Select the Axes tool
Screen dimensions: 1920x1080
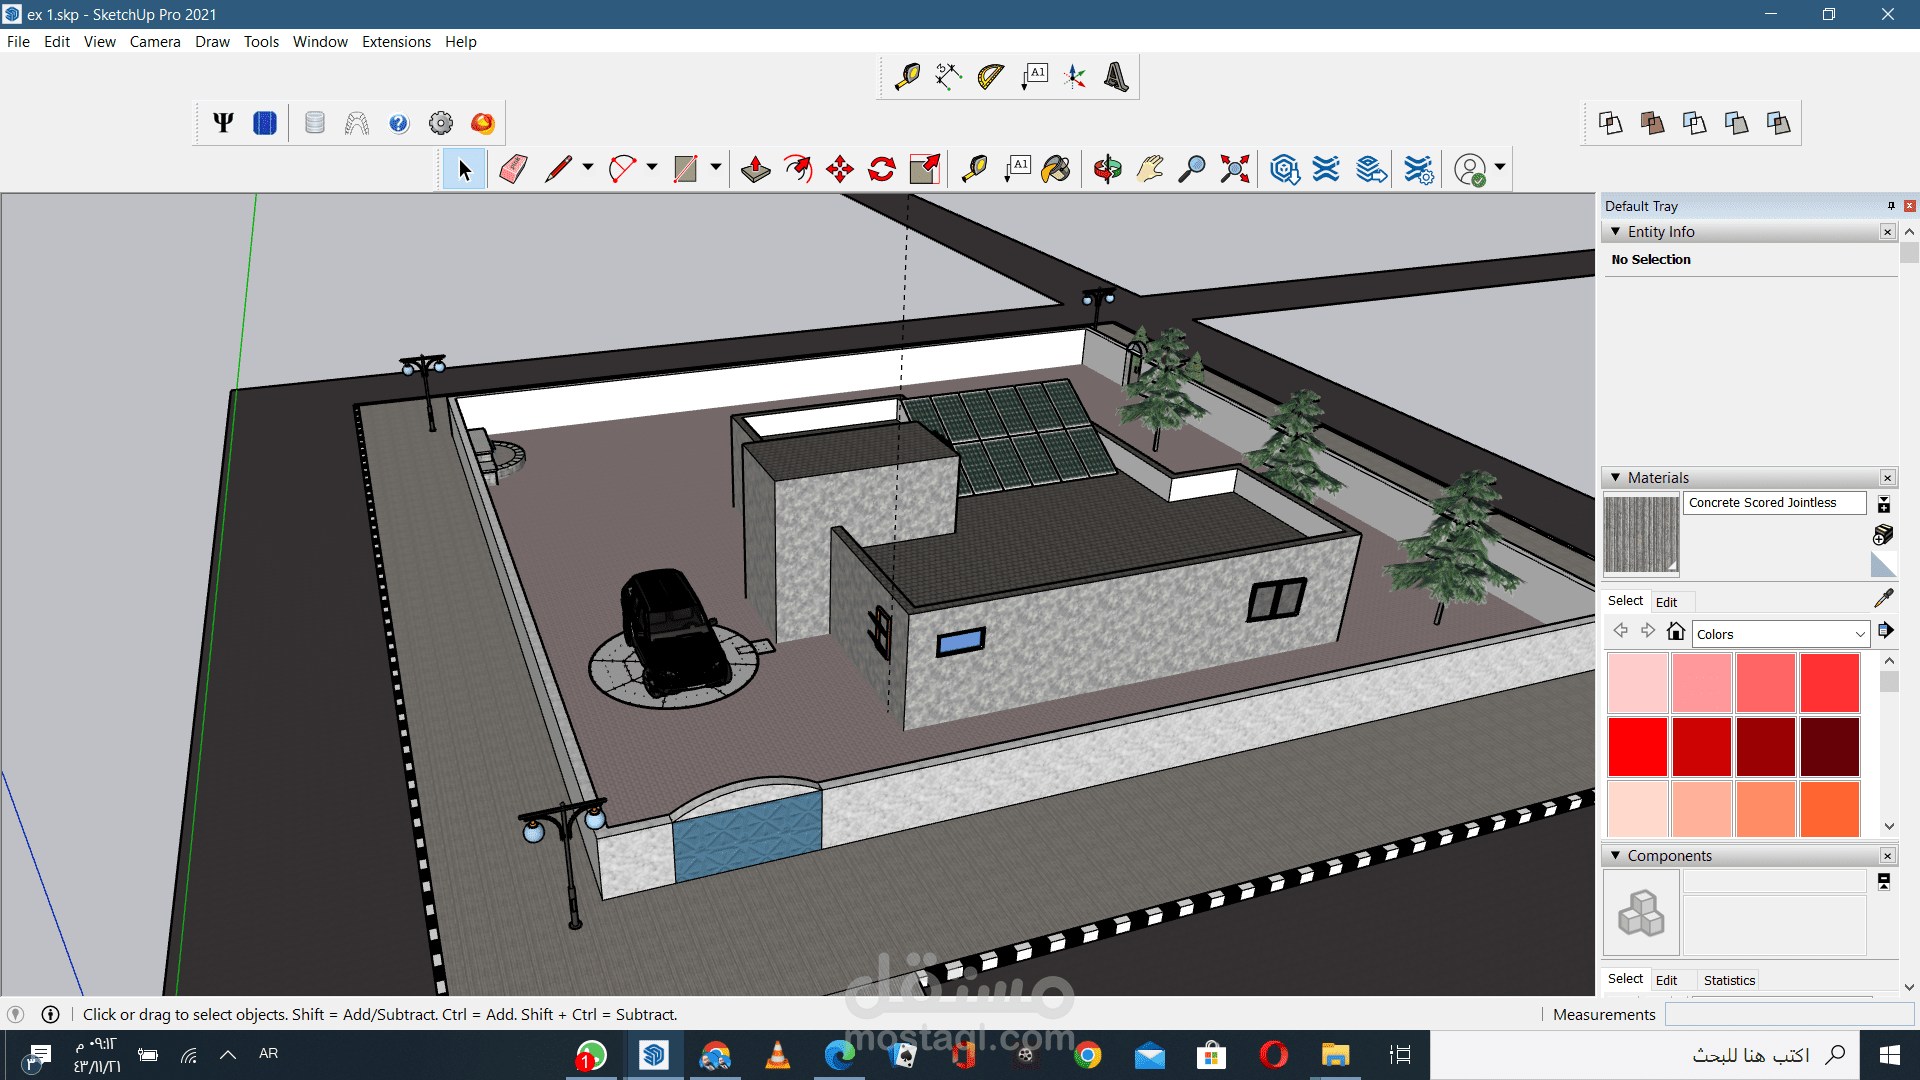[x=1076, y=77]
